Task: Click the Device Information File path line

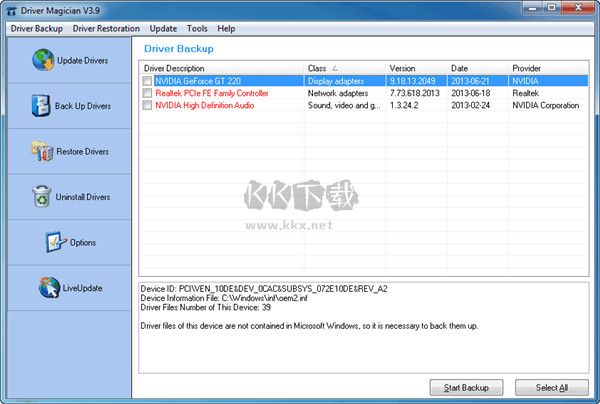Action: pos(224,298)
